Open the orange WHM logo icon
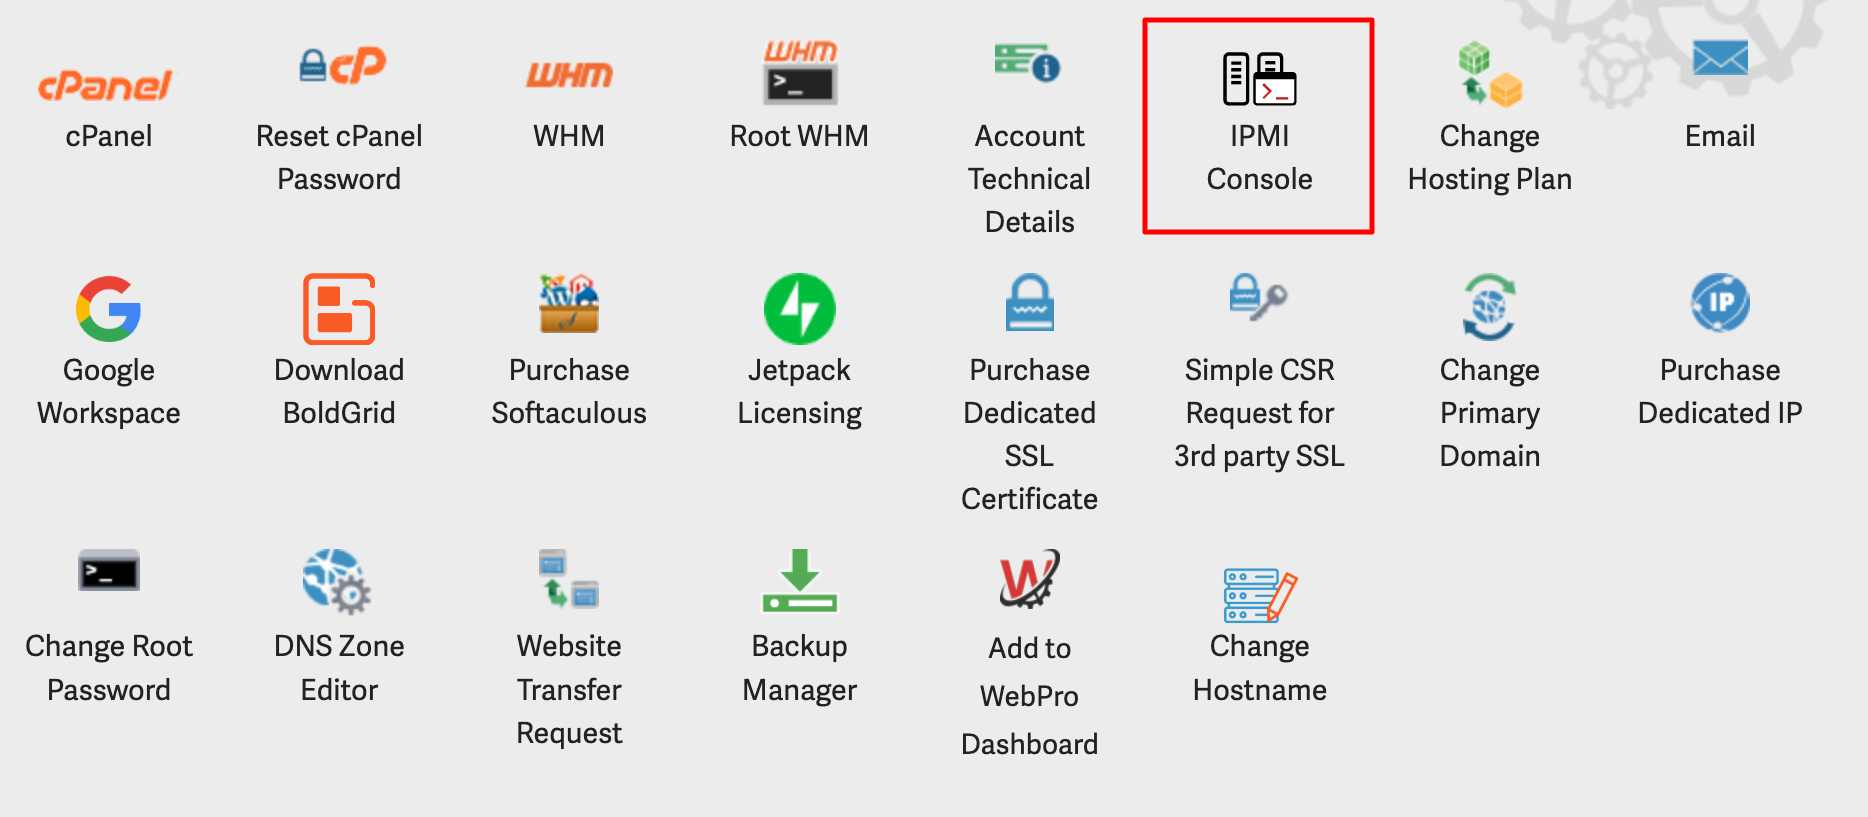Image resolution: width=1868 pixels, height=817 pixels. (x=569, y=75)
